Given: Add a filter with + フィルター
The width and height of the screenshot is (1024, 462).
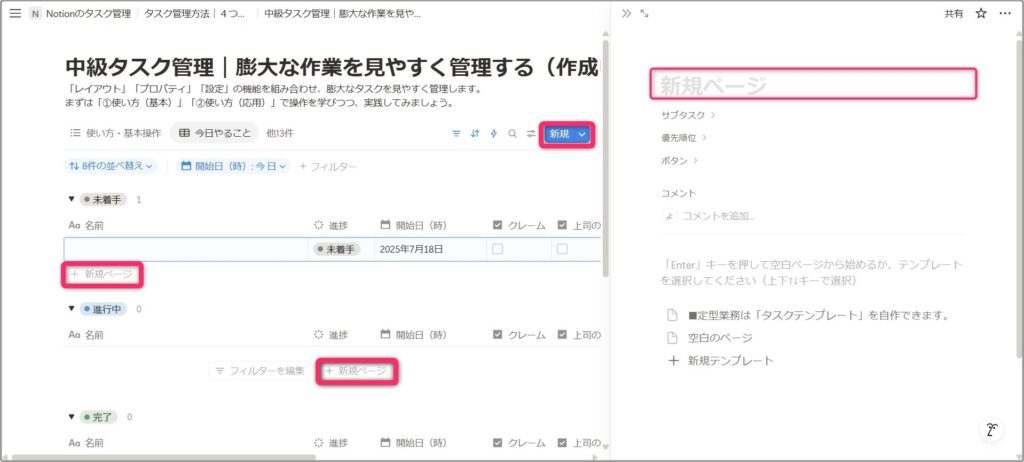Looking at the screenshot, I should click(328, 167).
